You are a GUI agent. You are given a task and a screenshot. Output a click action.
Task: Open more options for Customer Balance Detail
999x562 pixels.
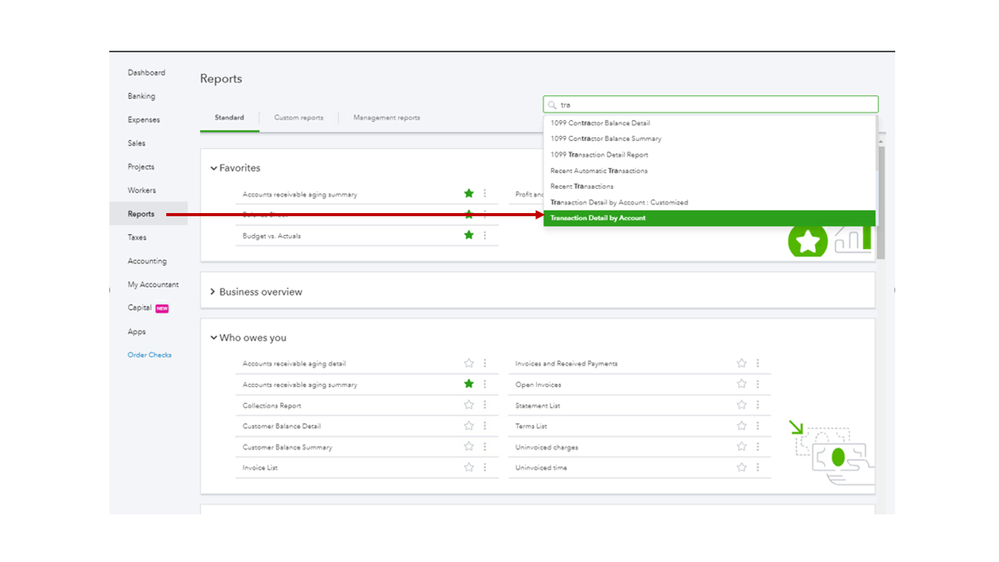point(485,426)
